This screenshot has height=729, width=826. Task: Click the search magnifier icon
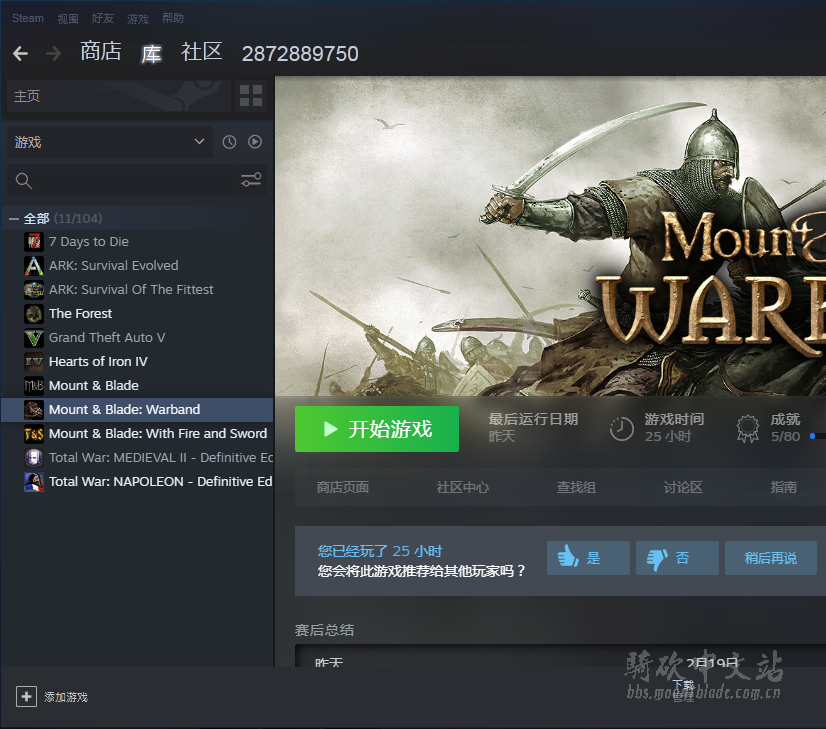point(24,181)
